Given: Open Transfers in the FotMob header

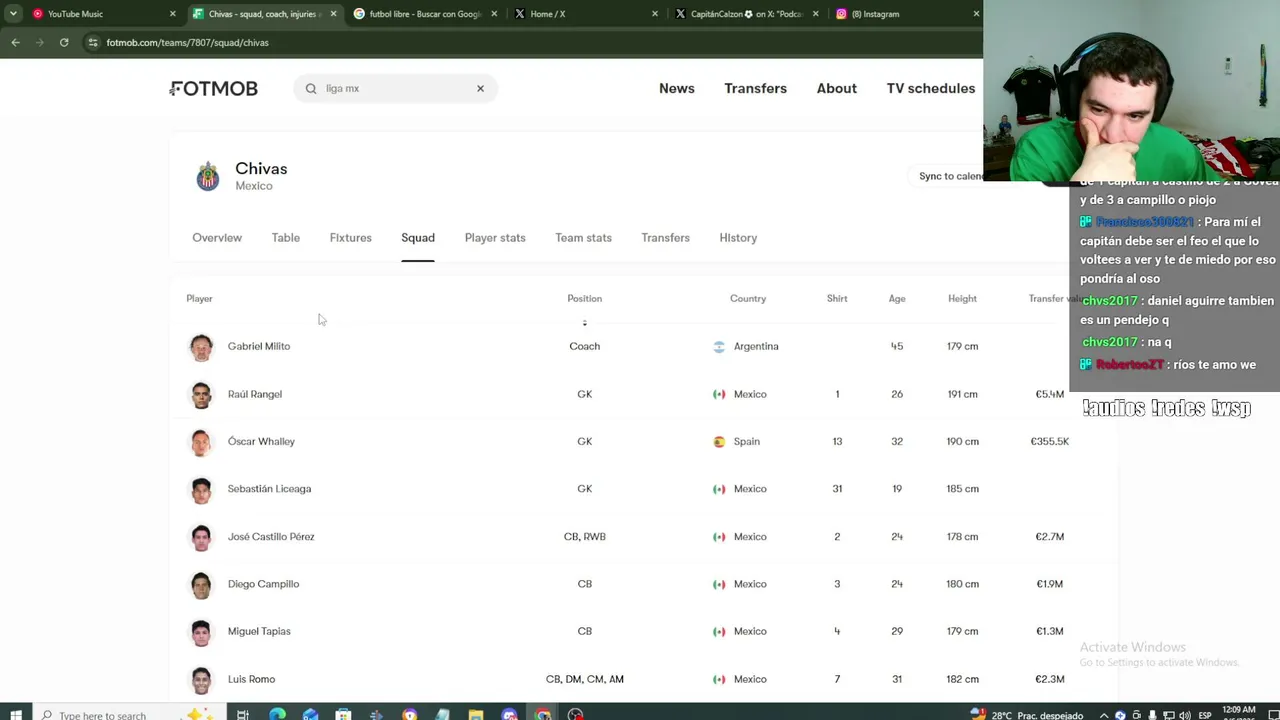Looking at the screenshot, I should click(755, 88).
